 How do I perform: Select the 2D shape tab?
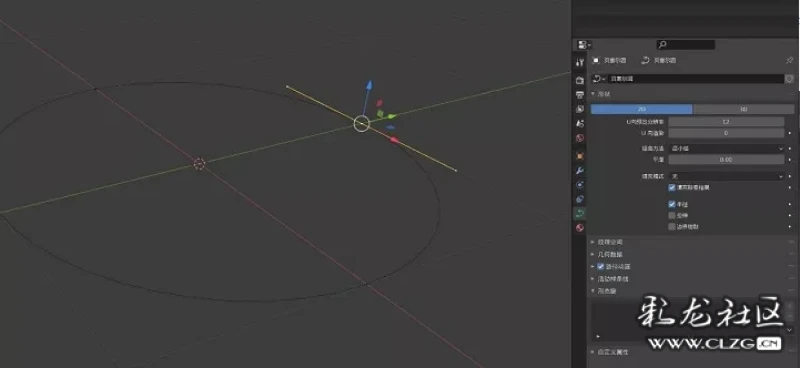(x=641, y=109)
